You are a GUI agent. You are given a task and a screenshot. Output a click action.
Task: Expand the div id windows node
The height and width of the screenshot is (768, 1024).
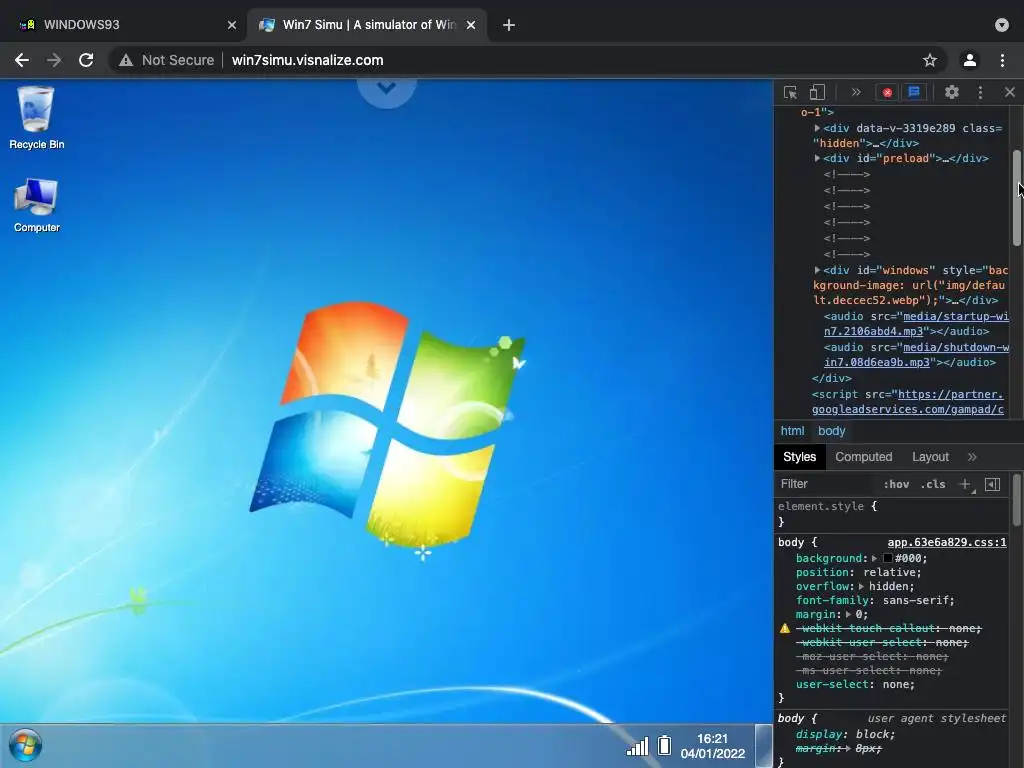click(x=817, y=270)
